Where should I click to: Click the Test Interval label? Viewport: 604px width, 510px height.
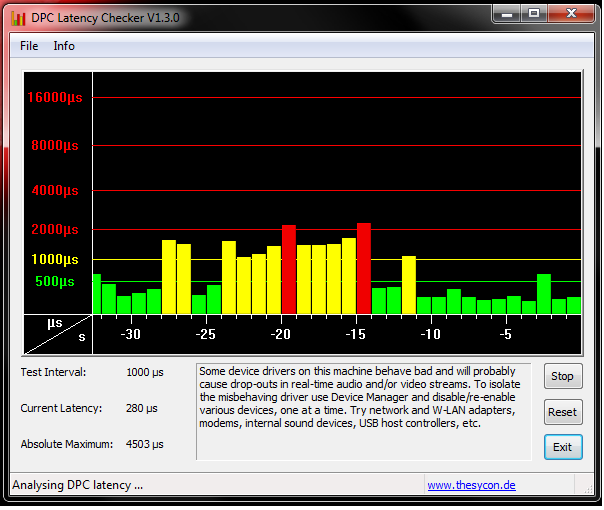point(54,372)
